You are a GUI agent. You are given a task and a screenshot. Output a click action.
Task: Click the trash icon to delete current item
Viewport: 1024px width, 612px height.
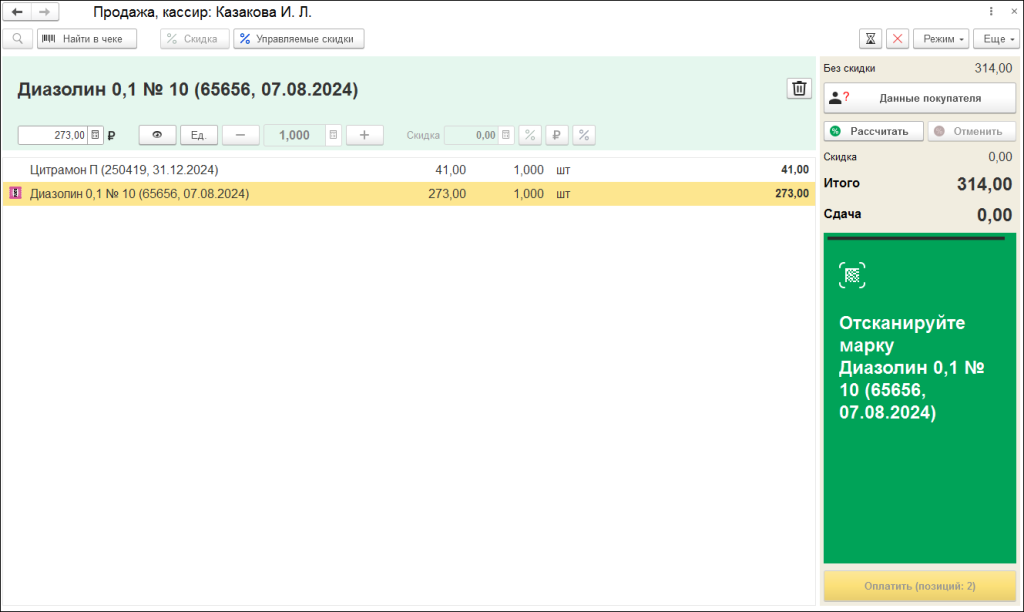coord(799,89)
